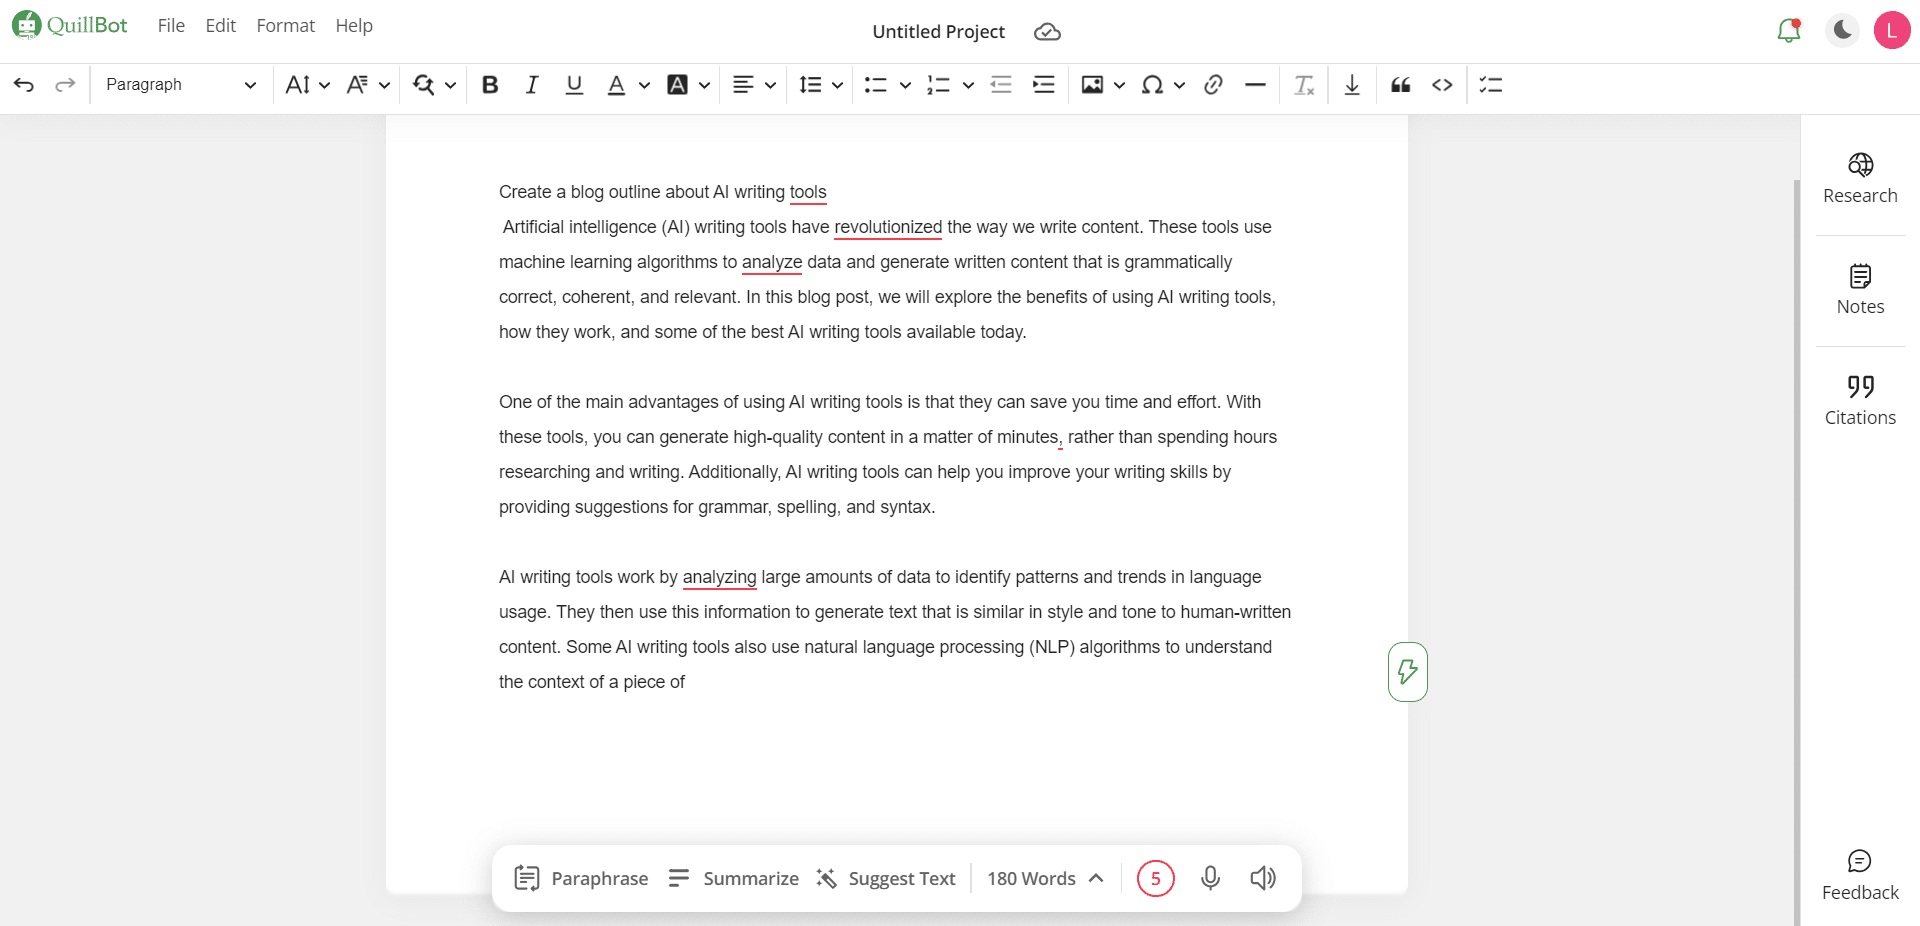Viewport: 1920px width, 926px height.
Task: Click the Untitled Project title
Action: [938, 32]
